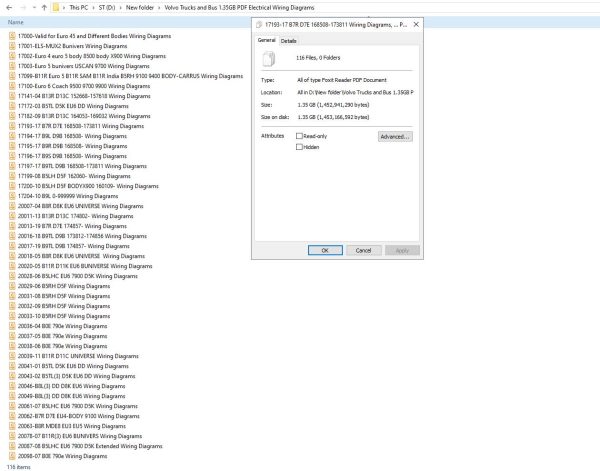This screenshot has height=471, width=600.
Task: Select file 20046-B8L(3) DD D8K EU6
Action: point(72,386)
